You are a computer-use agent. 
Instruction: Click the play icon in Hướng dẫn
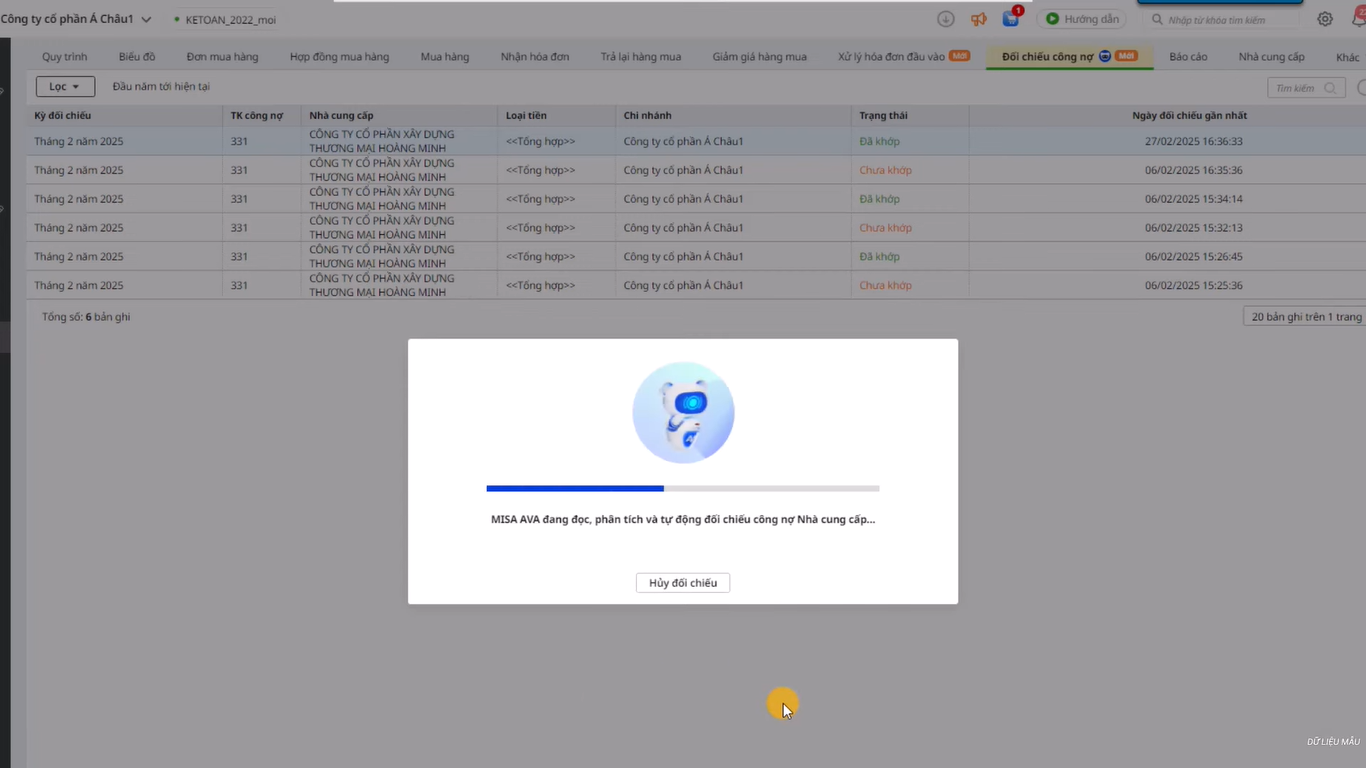[1052, 19]
